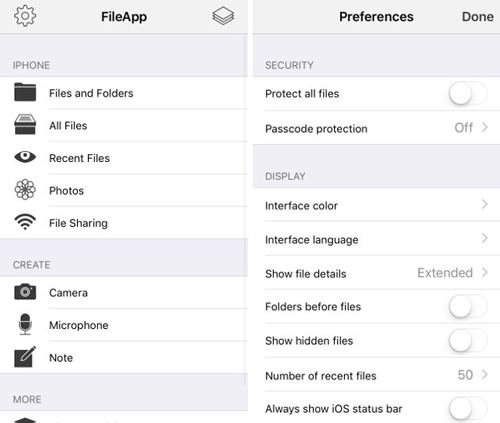Open the Photos flower icon
Screen dimensions: 500x423
[25, 190]
